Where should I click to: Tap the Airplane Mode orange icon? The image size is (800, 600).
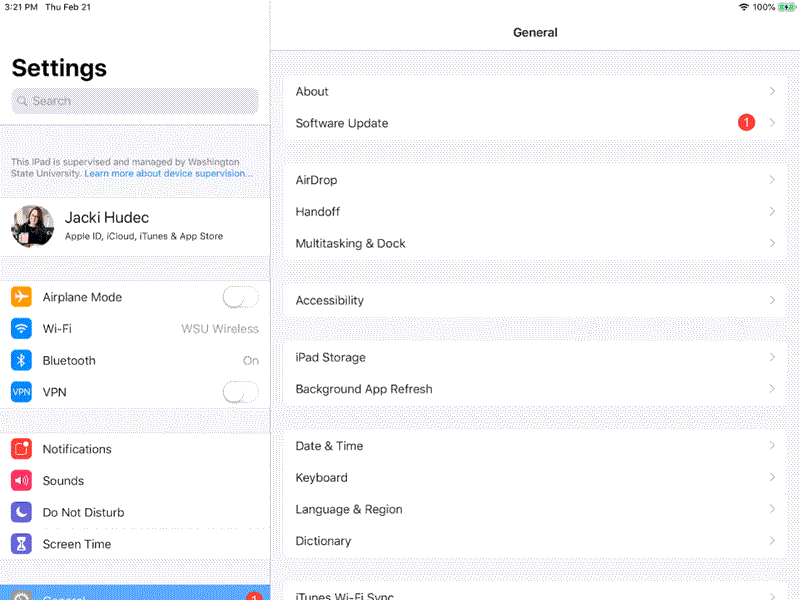click(x=21, y=297)
